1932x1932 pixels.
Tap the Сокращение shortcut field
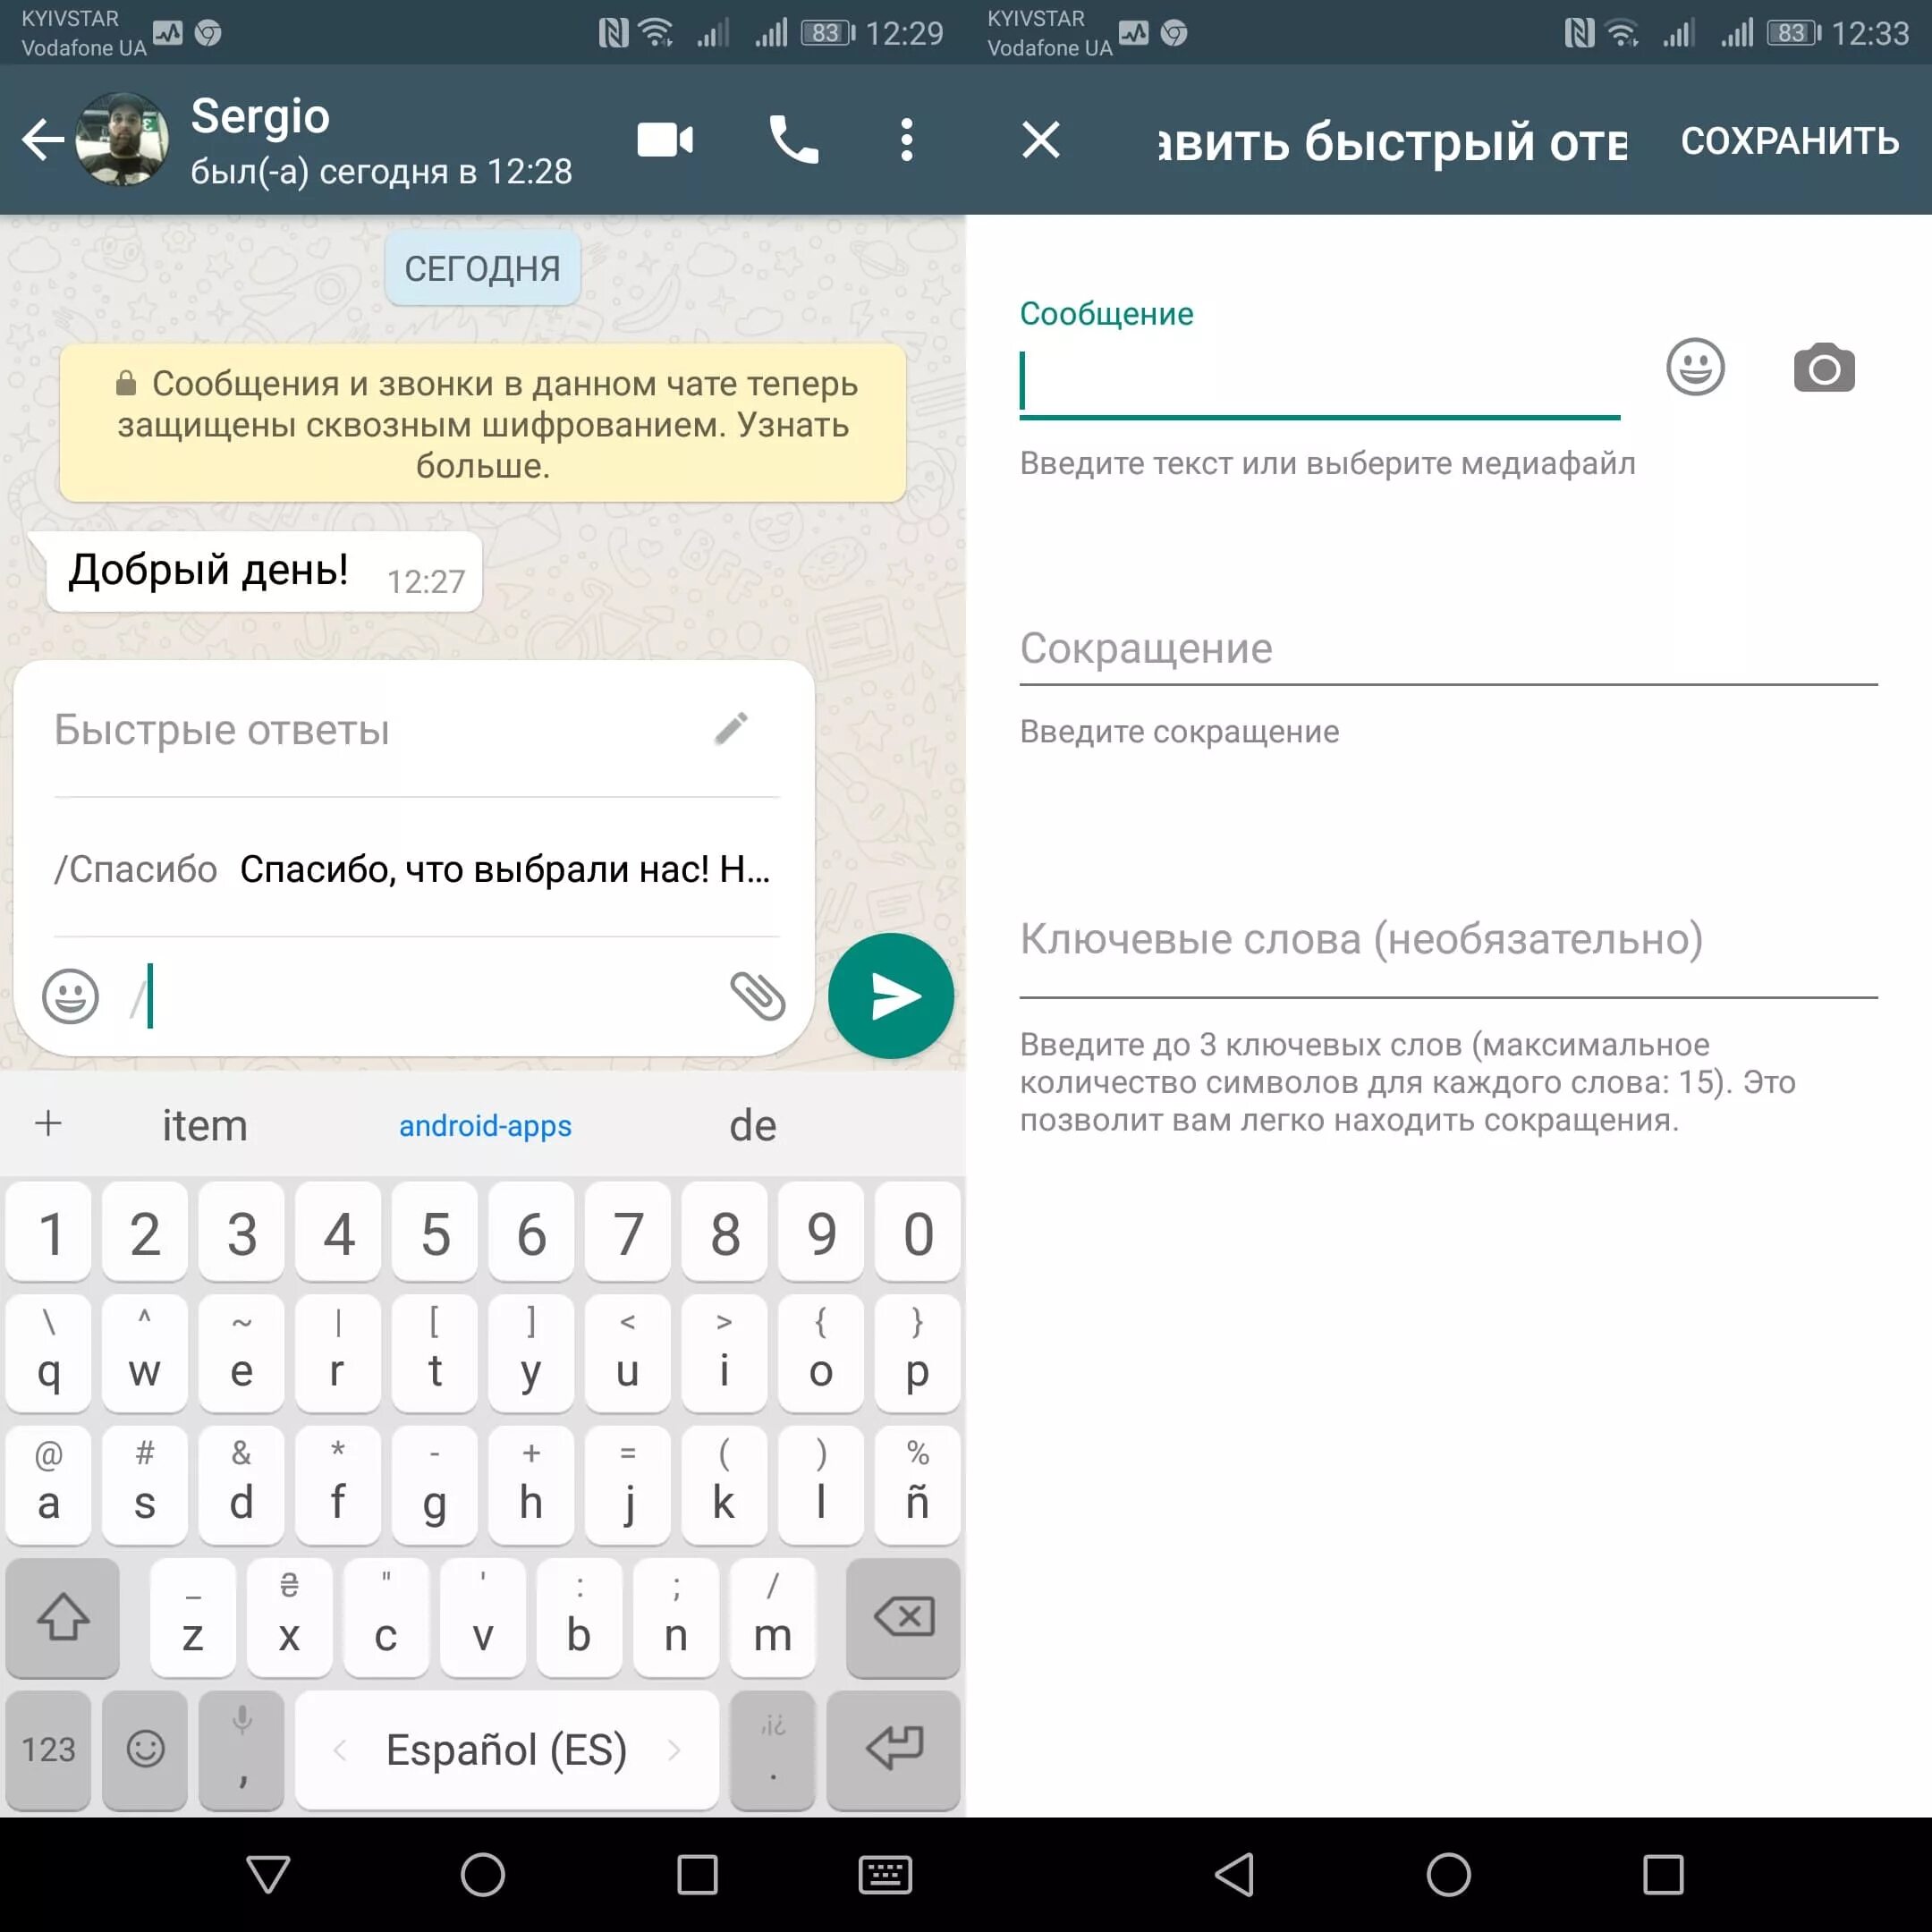(x=1448, y=651)
